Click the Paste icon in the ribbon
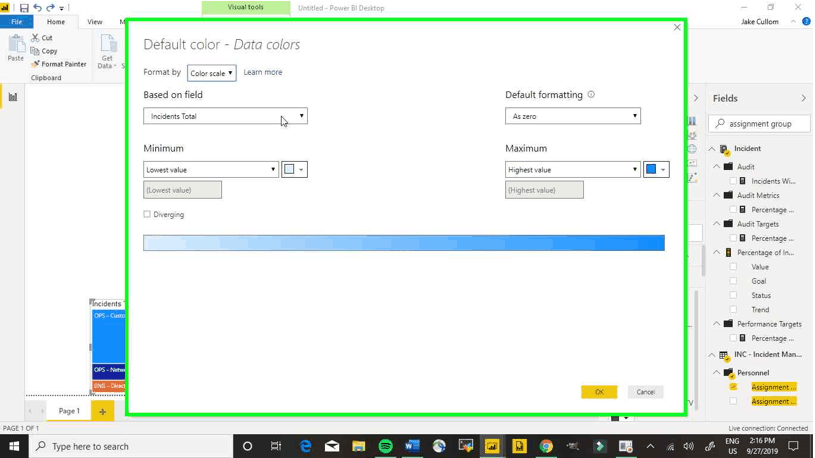The width and height of the screenshot is (815, 458). 16,45
